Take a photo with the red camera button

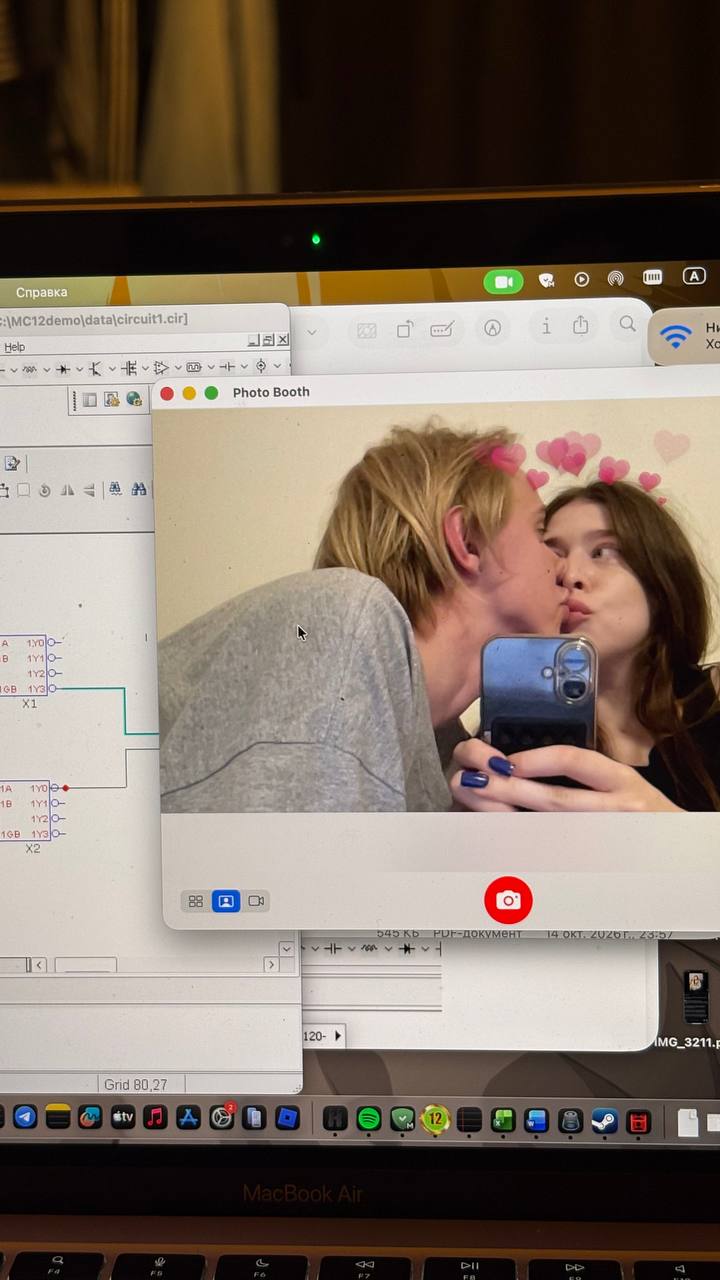point(508,900)
